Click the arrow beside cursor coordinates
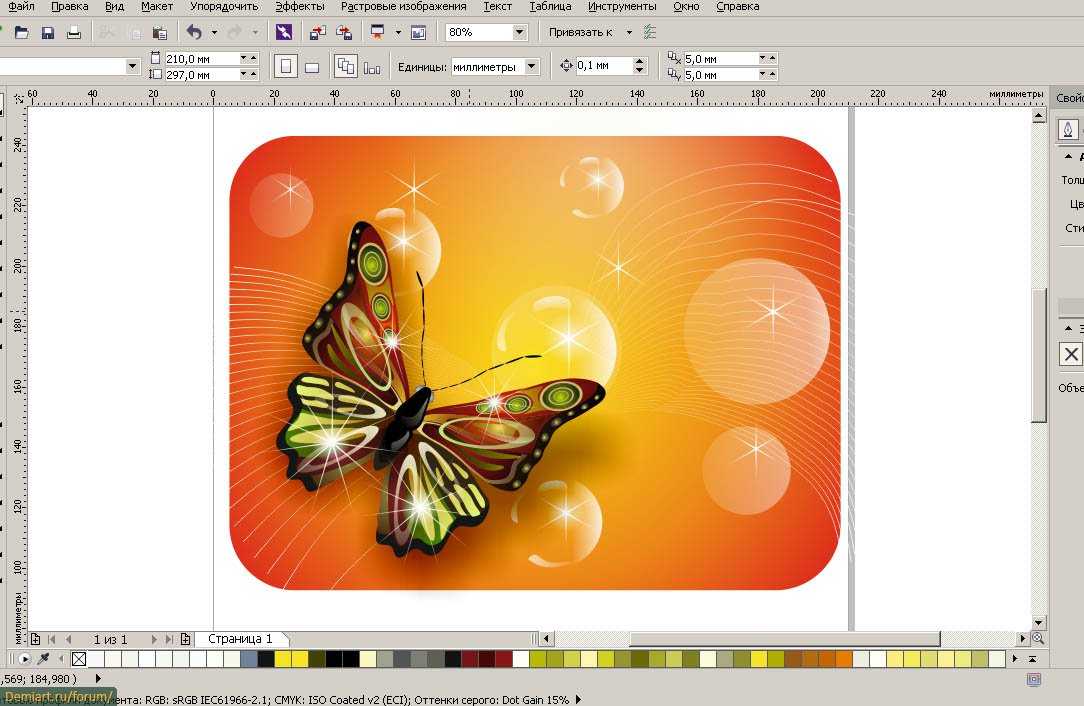1084x706 pixels. (x=97, y=678)
